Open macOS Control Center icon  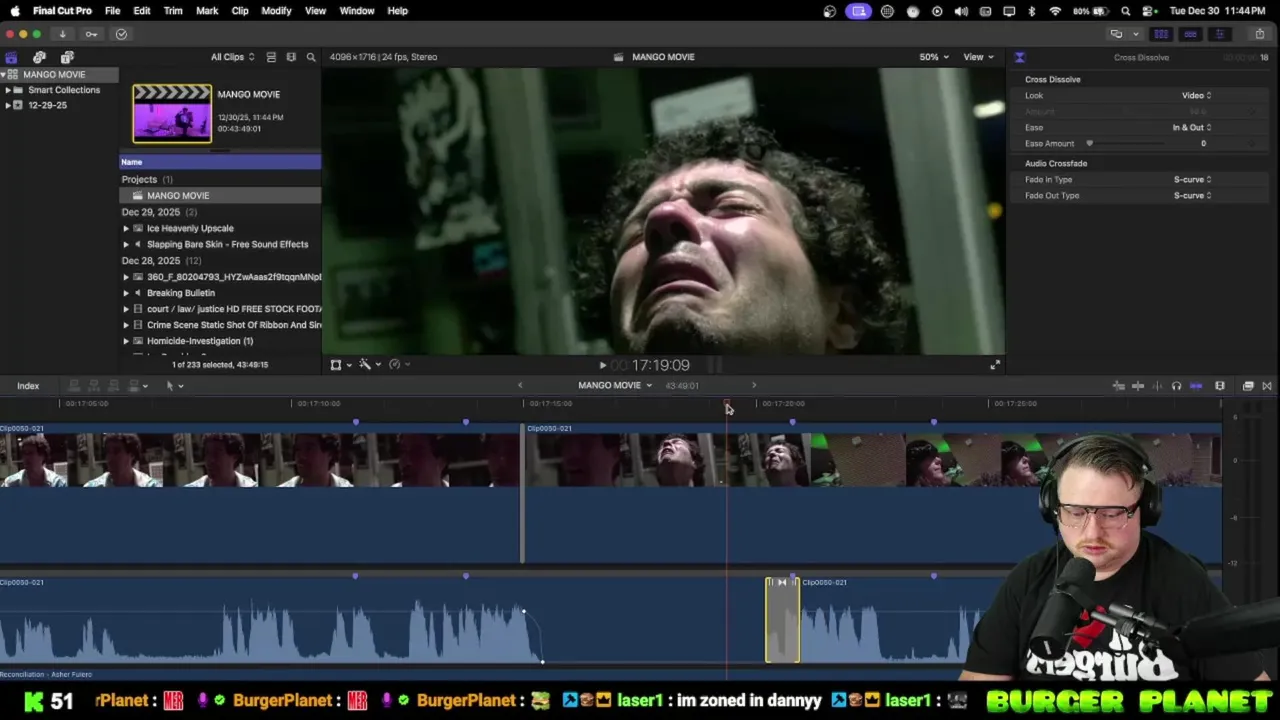tap(1147, 11)
